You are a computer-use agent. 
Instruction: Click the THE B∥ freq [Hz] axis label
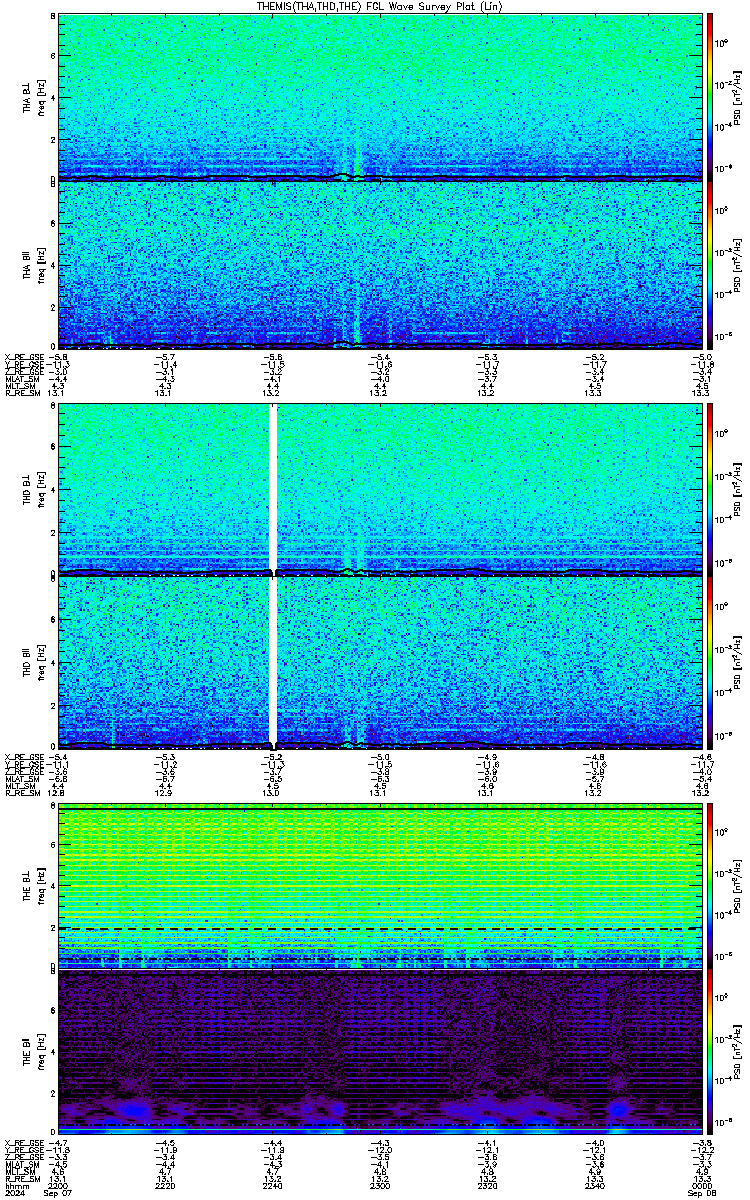pos(41,1053)
